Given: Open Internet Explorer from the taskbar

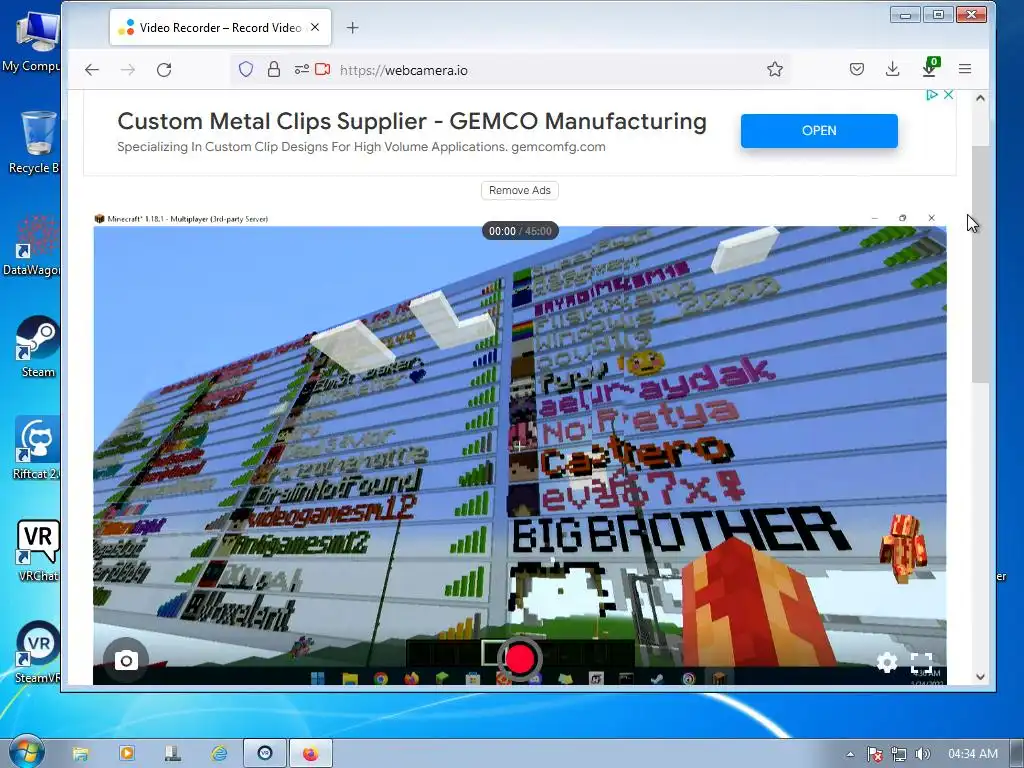Looking at the screenshot, I should point(219,754).
